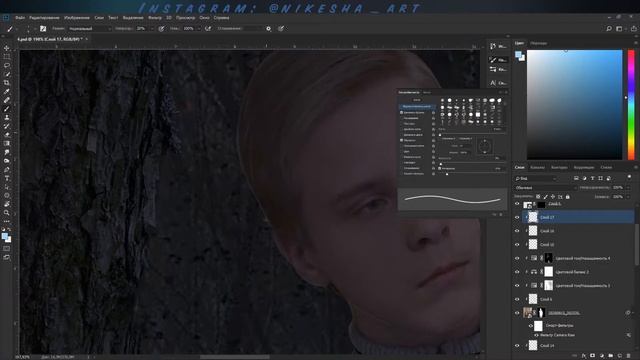This screenshot has height=360, width=640.
Task: Select the Move tool
Action: click(x=7, y=48)
